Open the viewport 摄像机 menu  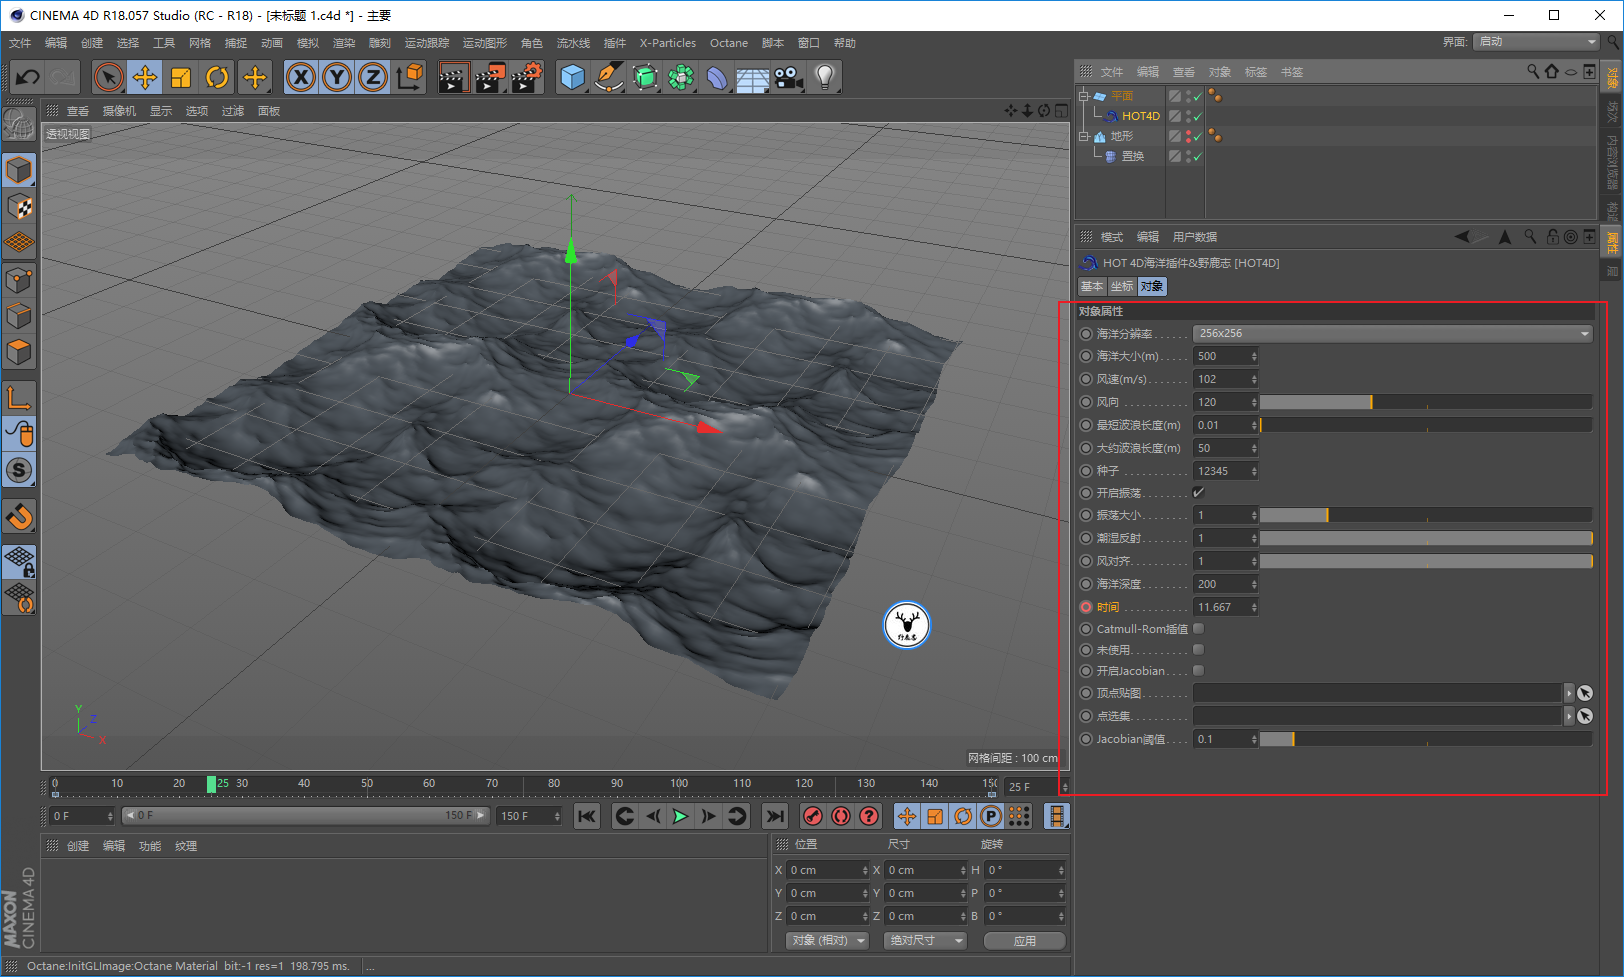pos(119,111)
